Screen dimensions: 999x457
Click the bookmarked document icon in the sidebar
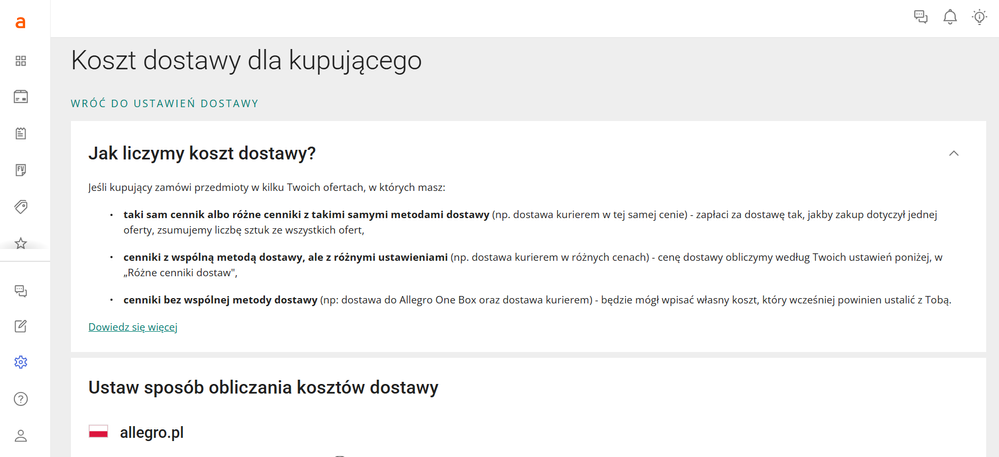pyautogui.click(x=21, y=170)
